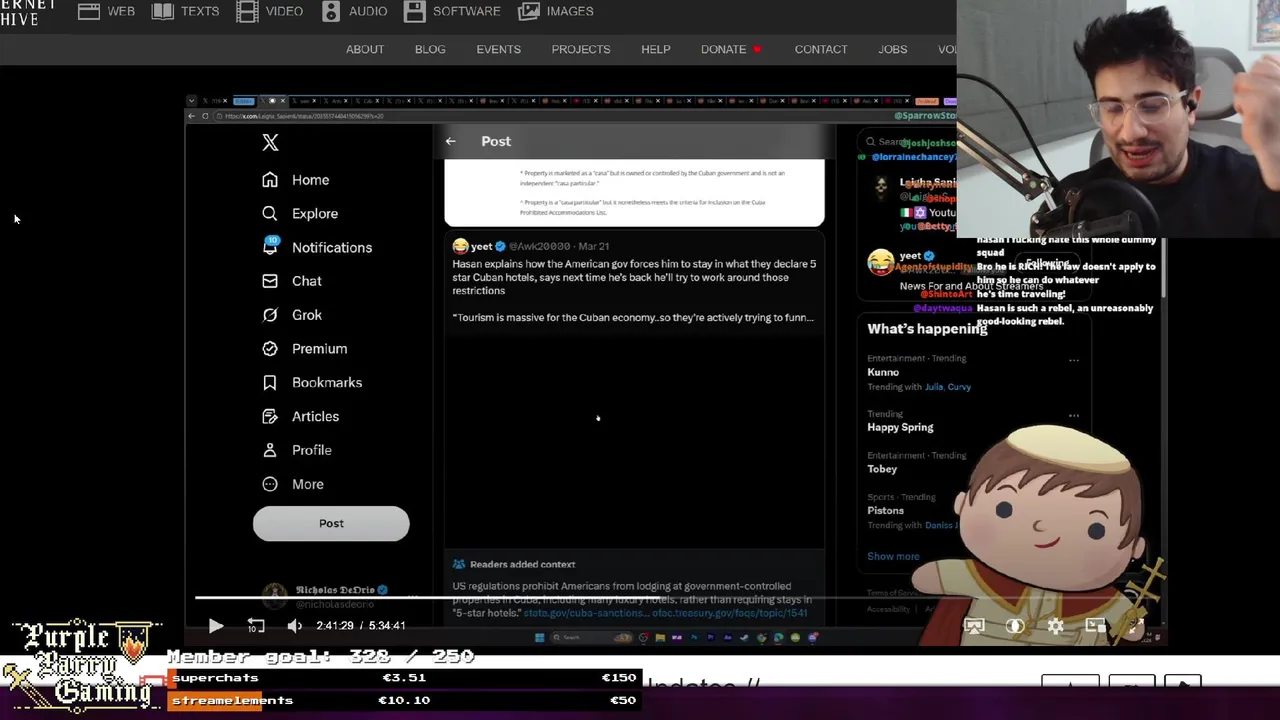Click the video timestamp 2:41:29 / 5:34:41

click(361, 625)
